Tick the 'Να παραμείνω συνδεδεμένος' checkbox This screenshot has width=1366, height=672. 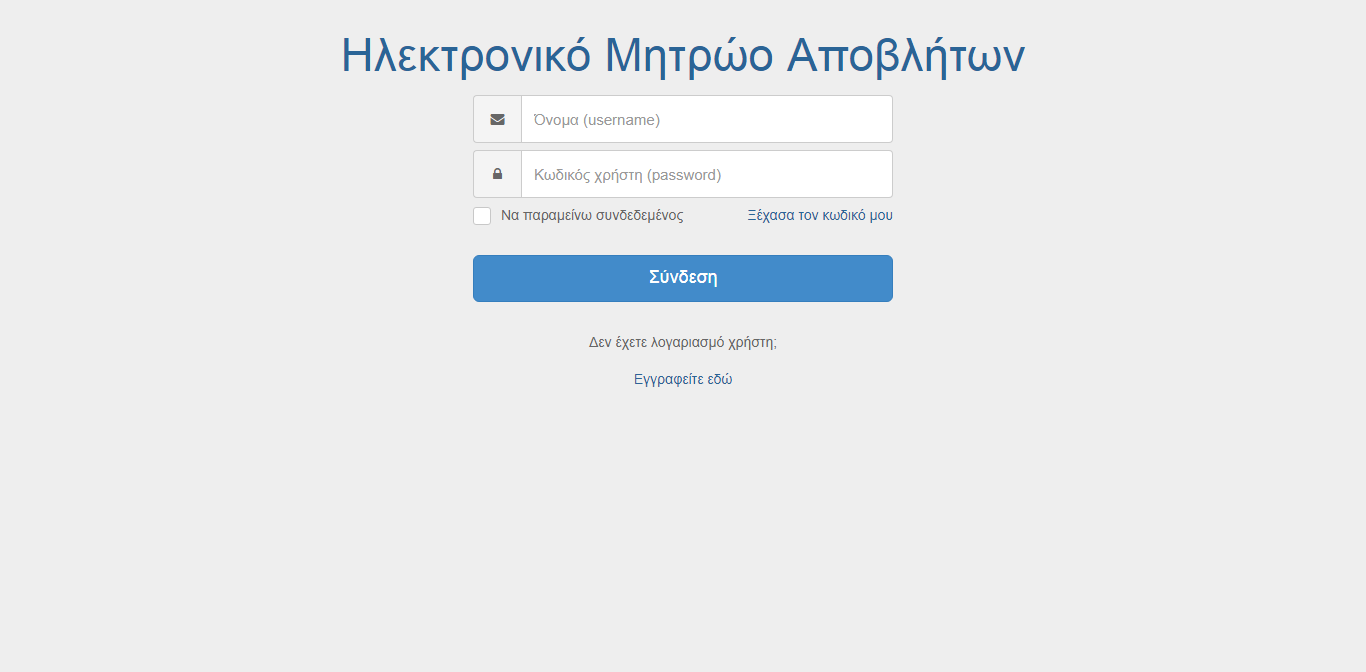click(482, 216)
